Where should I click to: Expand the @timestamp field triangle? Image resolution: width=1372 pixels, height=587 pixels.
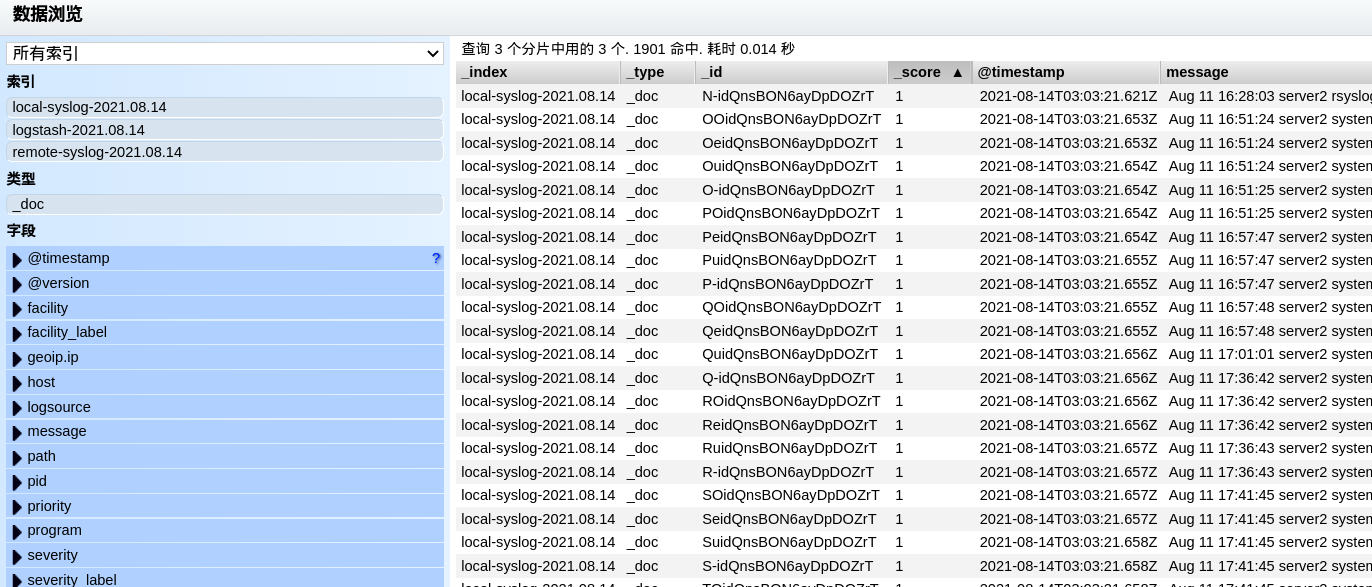point(17,260)
